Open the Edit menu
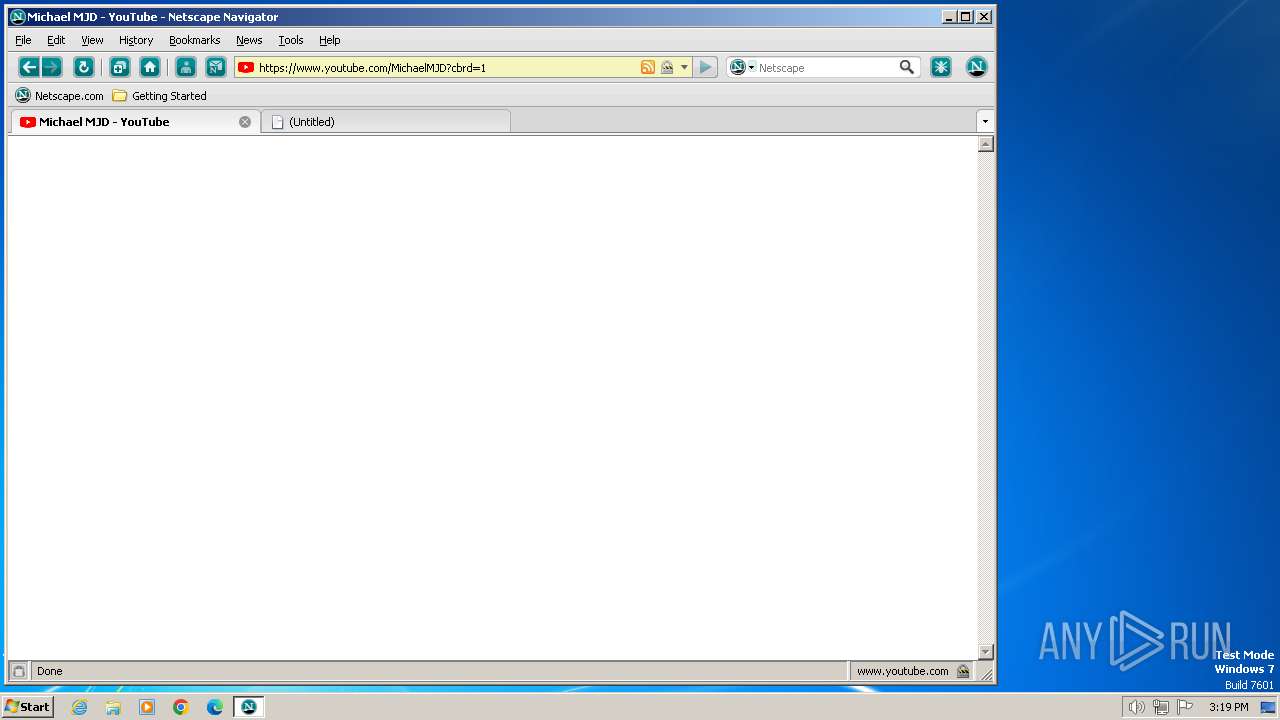The height and width of the screenshot is (720, 1280). click(x=56, y=40)
